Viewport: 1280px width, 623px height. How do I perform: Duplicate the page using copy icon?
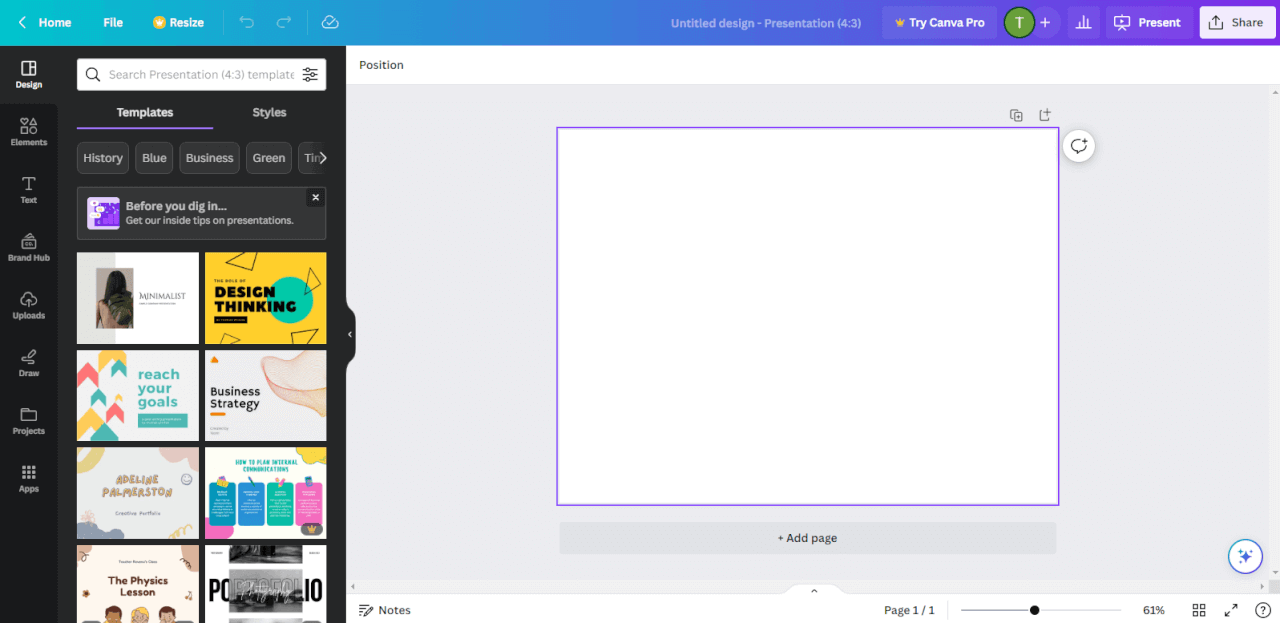point(1016,115)
